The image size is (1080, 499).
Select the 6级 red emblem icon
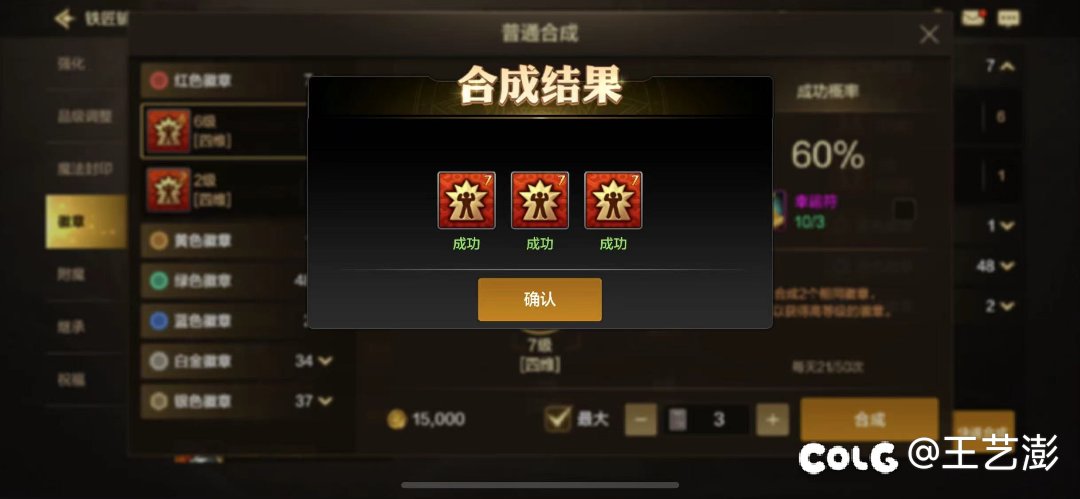pos(169,131)
